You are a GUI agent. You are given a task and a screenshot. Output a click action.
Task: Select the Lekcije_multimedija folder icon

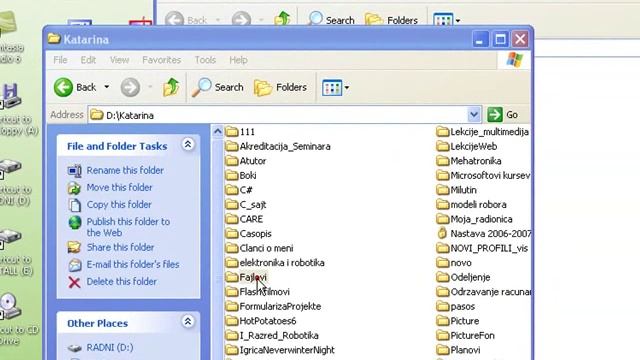tap(442, 132)
